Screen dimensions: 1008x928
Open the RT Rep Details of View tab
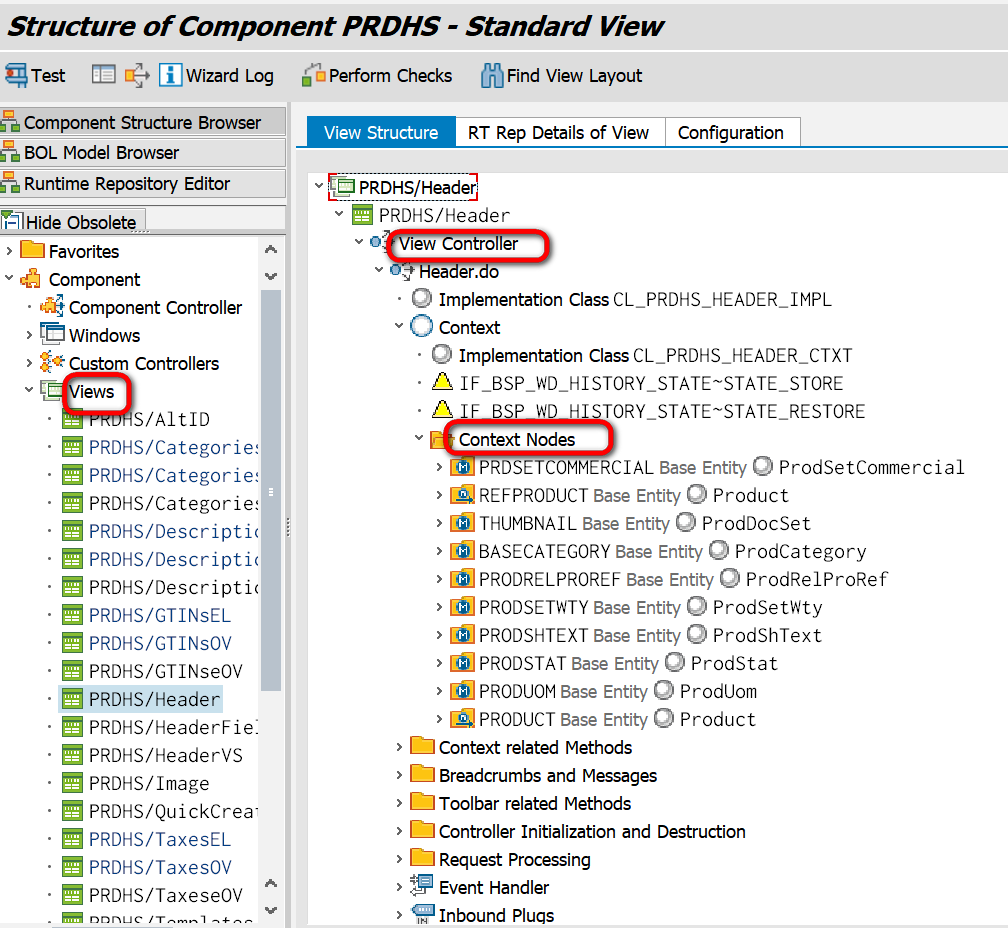coord(559,132)
